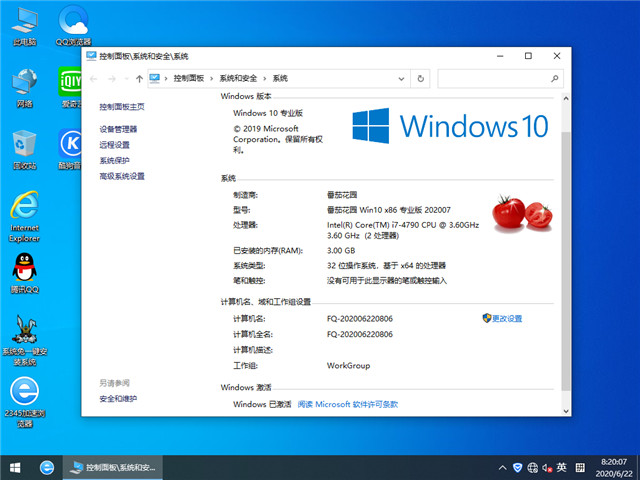The height and width of the screenshot is (480, 640).
Task: Open the IME keyboard tray icon
Action: point(580,468)
